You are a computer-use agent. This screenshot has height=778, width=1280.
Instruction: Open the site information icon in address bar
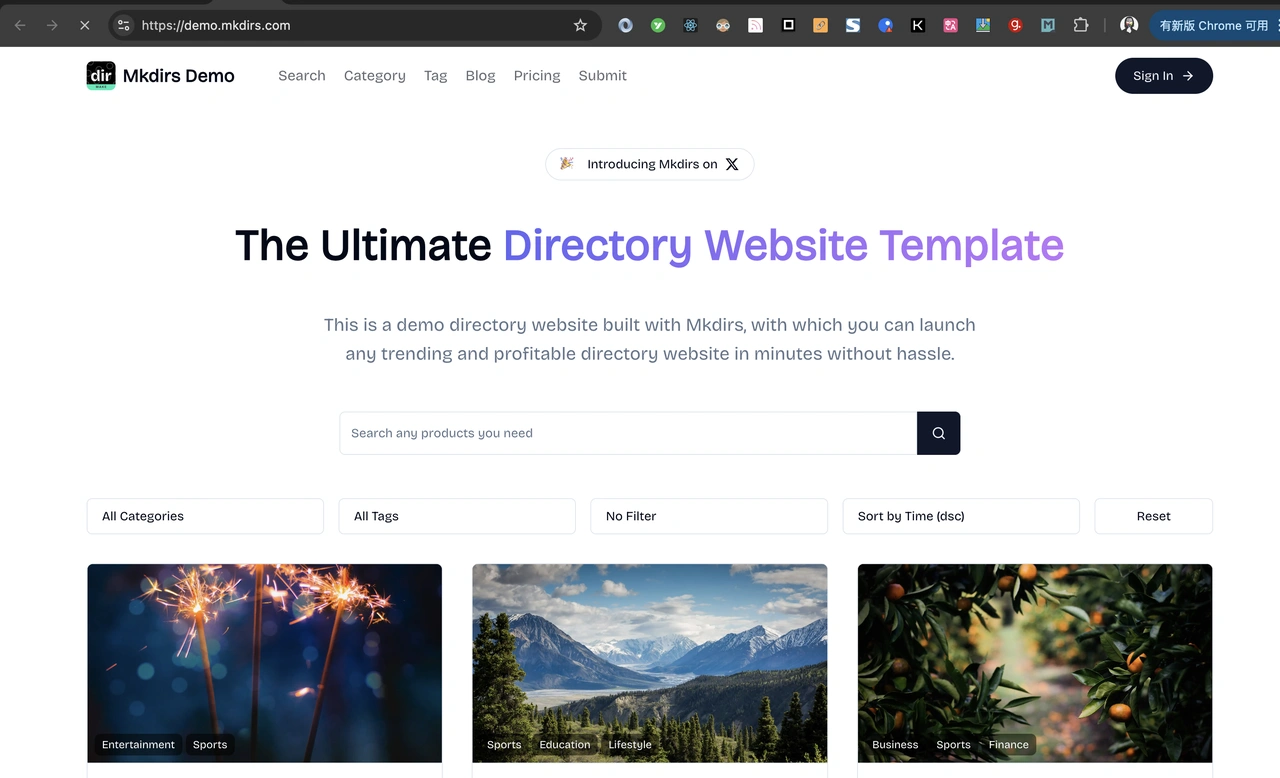[x=123, y=25]
